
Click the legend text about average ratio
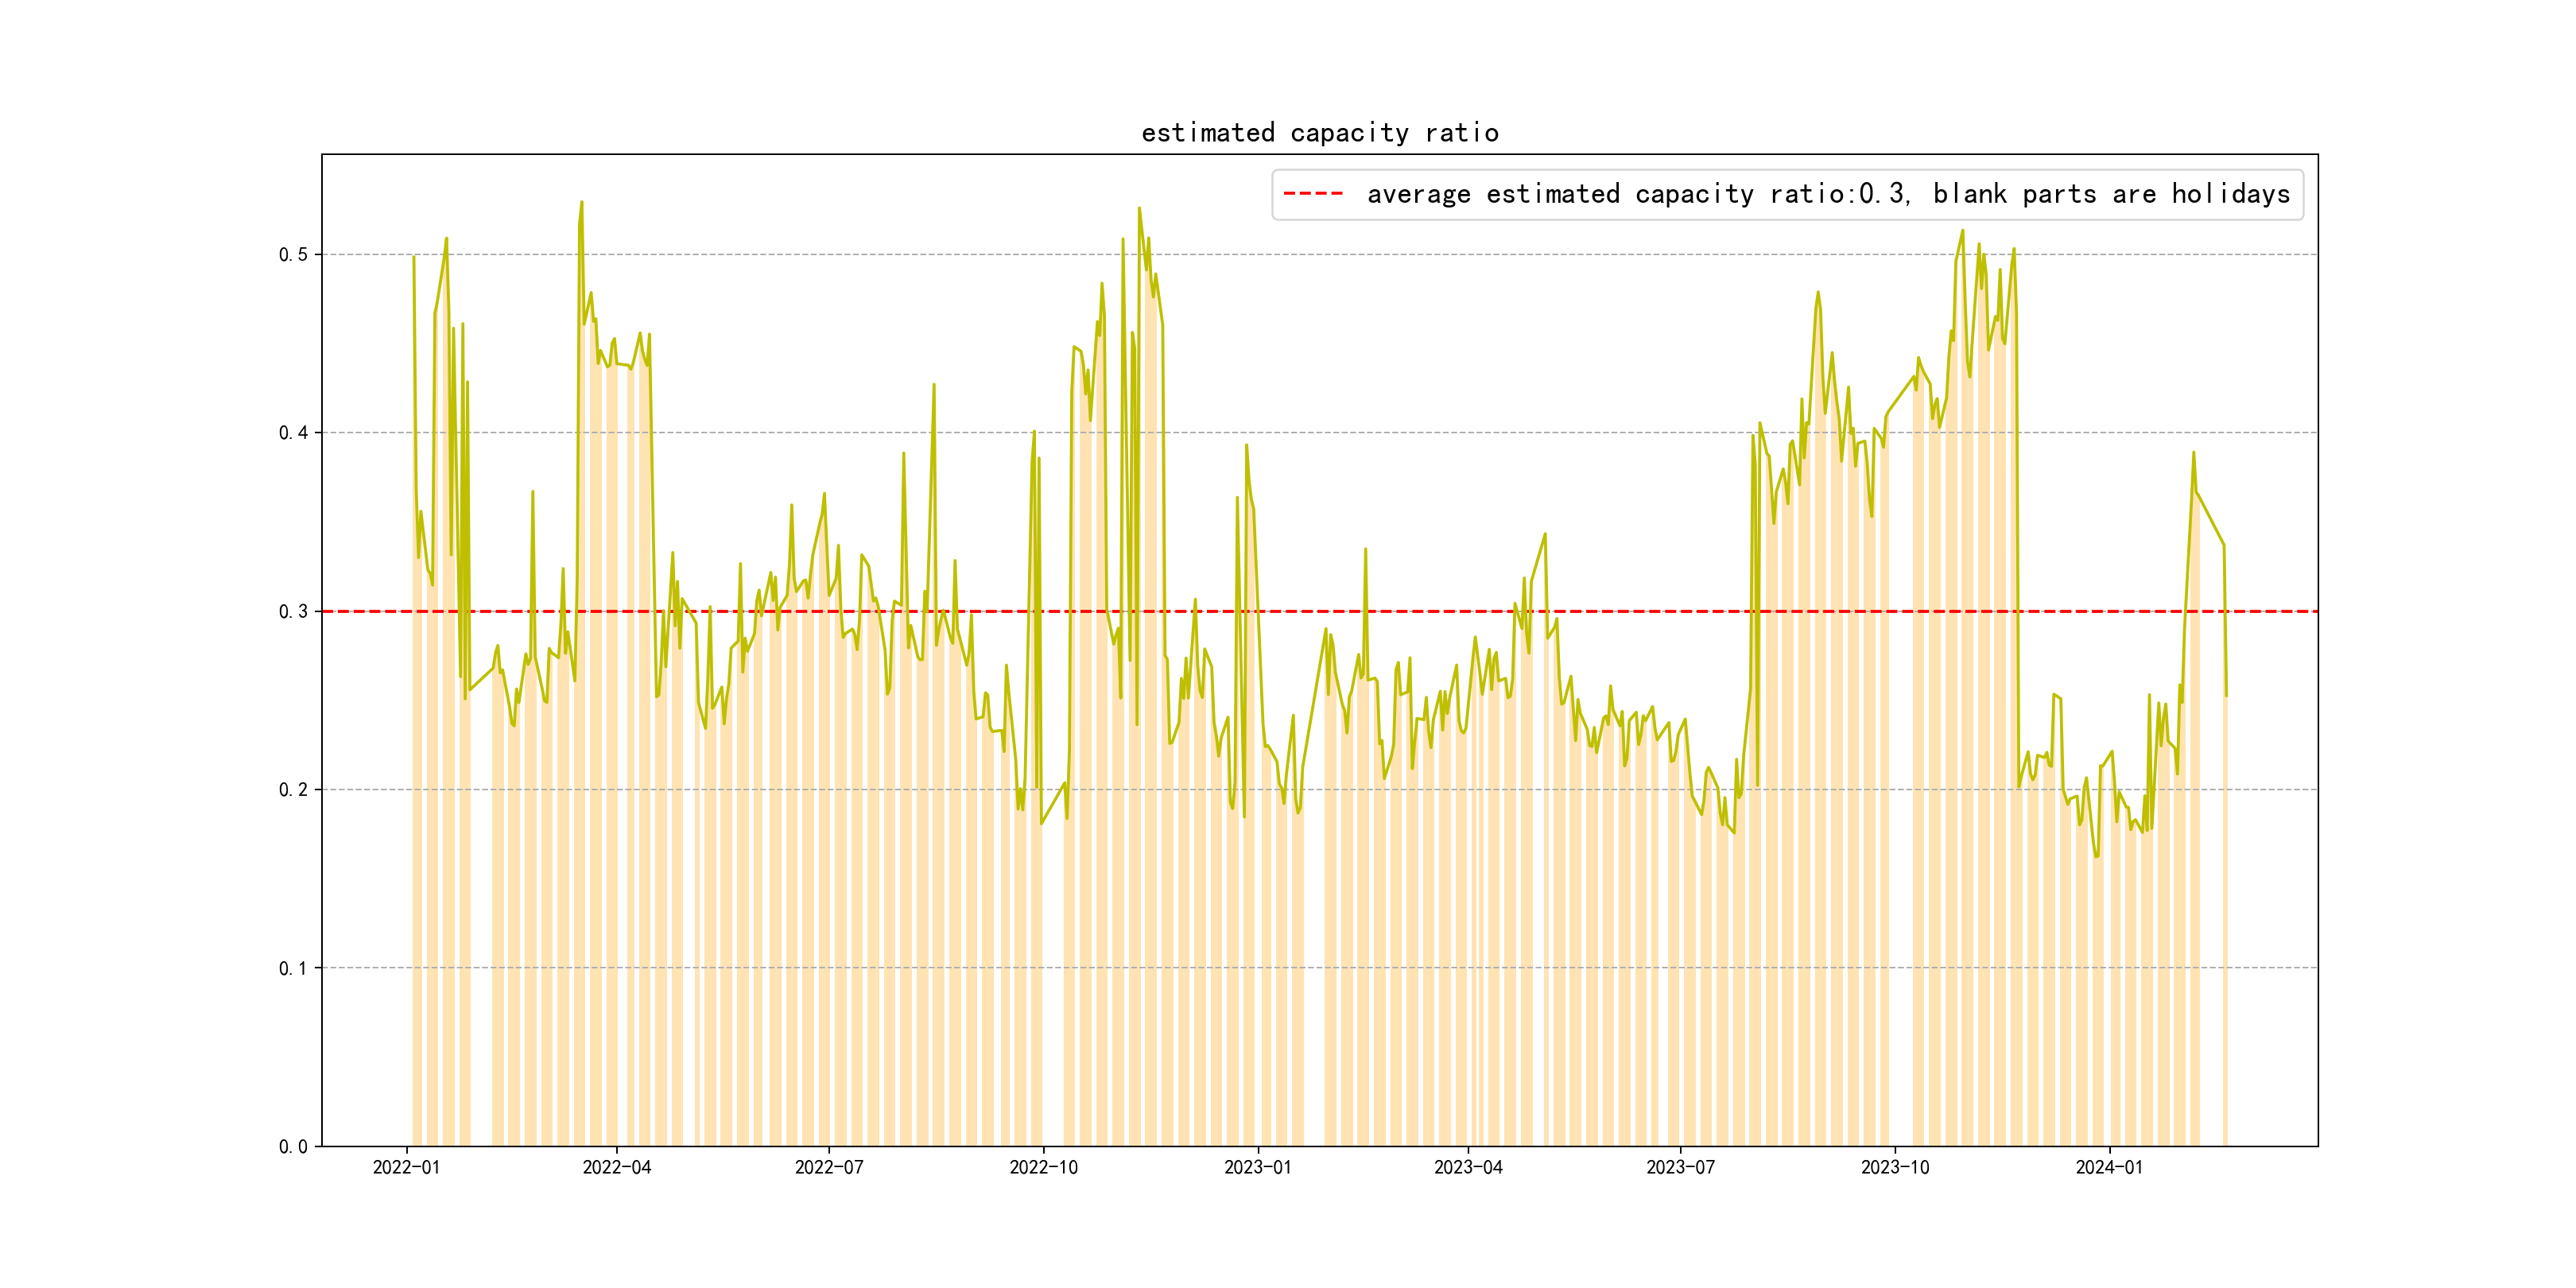[x=1828, y=194]
